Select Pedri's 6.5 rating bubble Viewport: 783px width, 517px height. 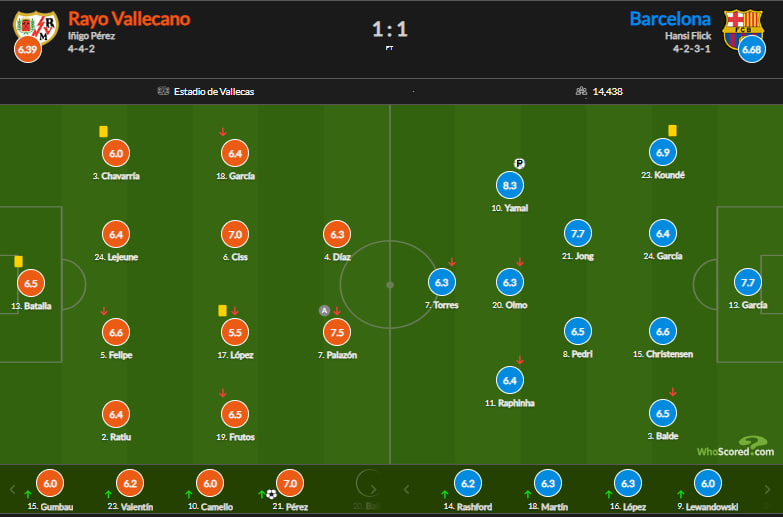[x=578, y=332]
